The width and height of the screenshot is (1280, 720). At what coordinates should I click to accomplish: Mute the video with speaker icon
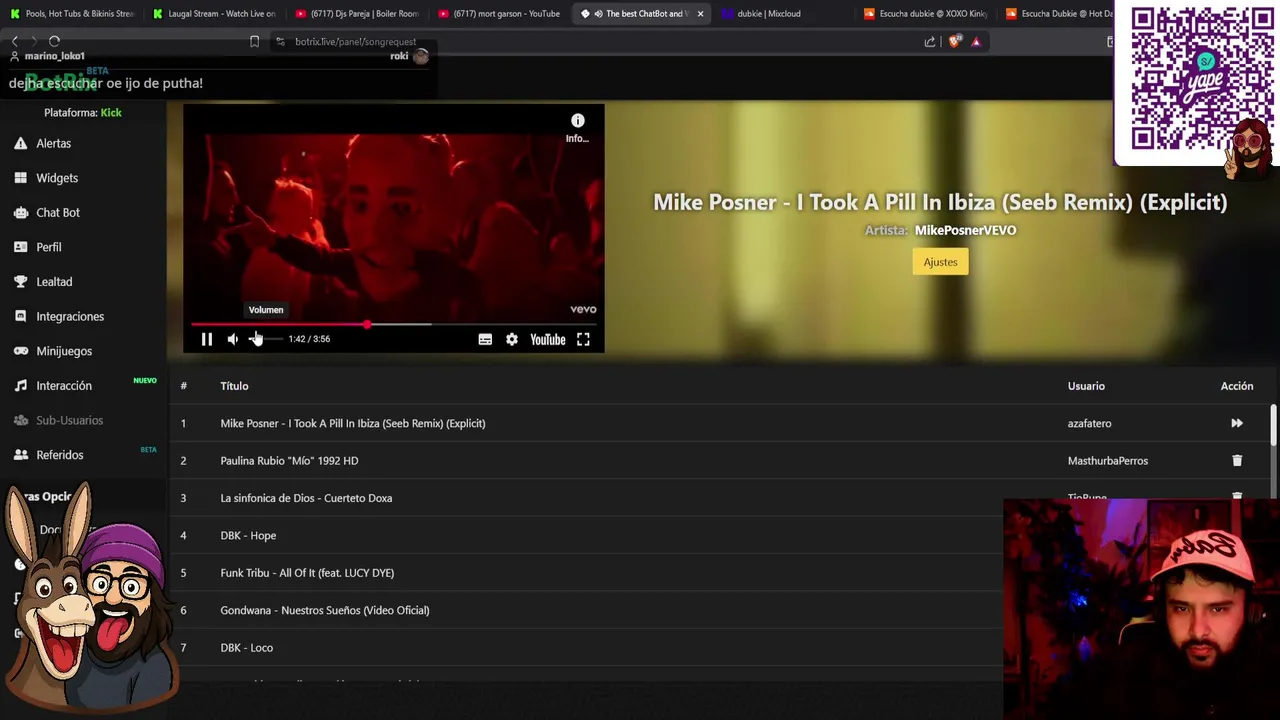tap(233, 339)
